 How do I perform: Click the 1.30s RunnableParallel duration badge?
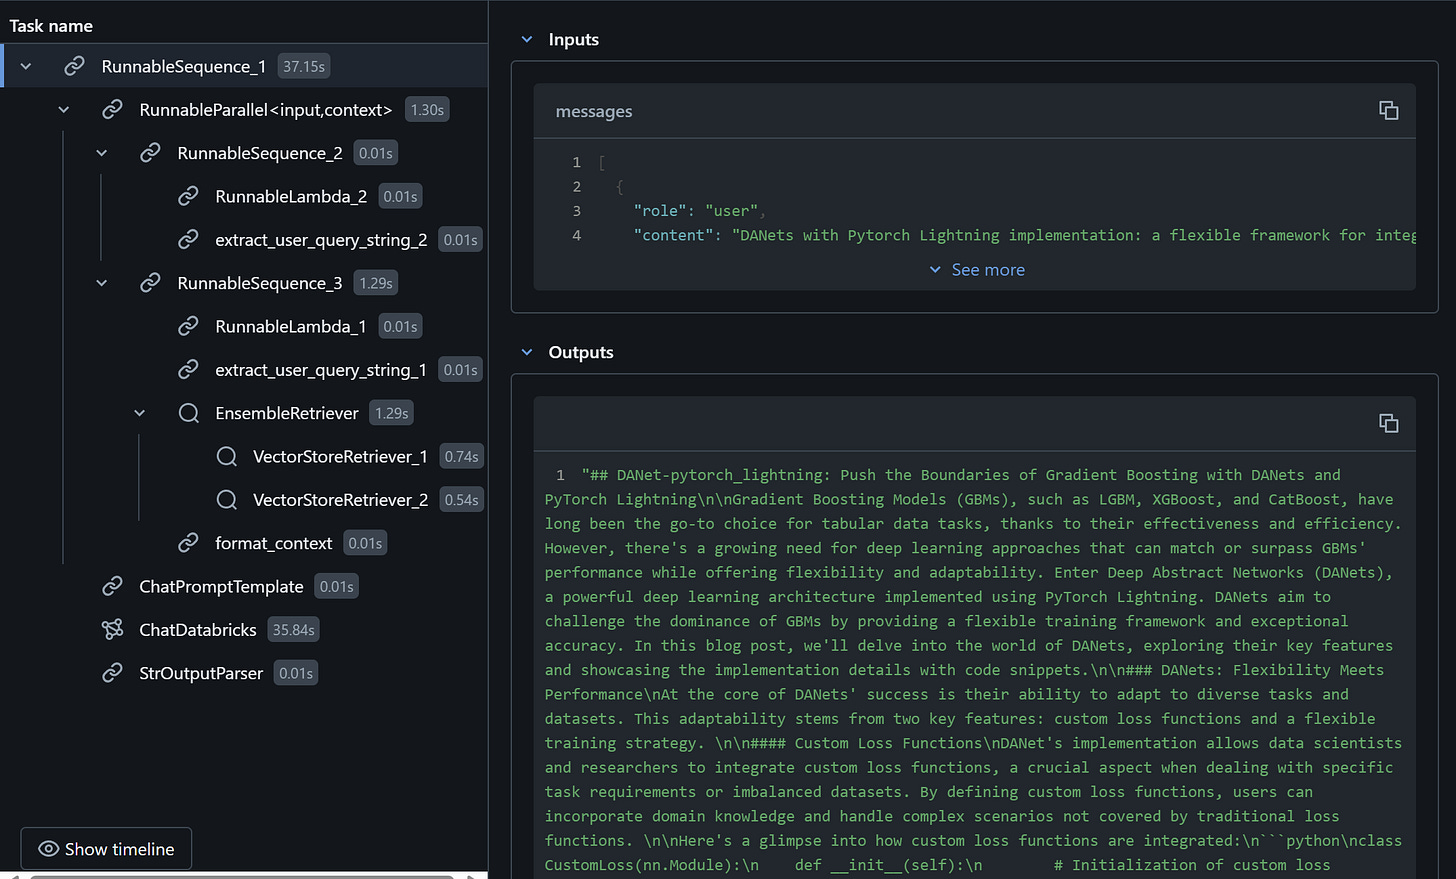tap(427, 110)
